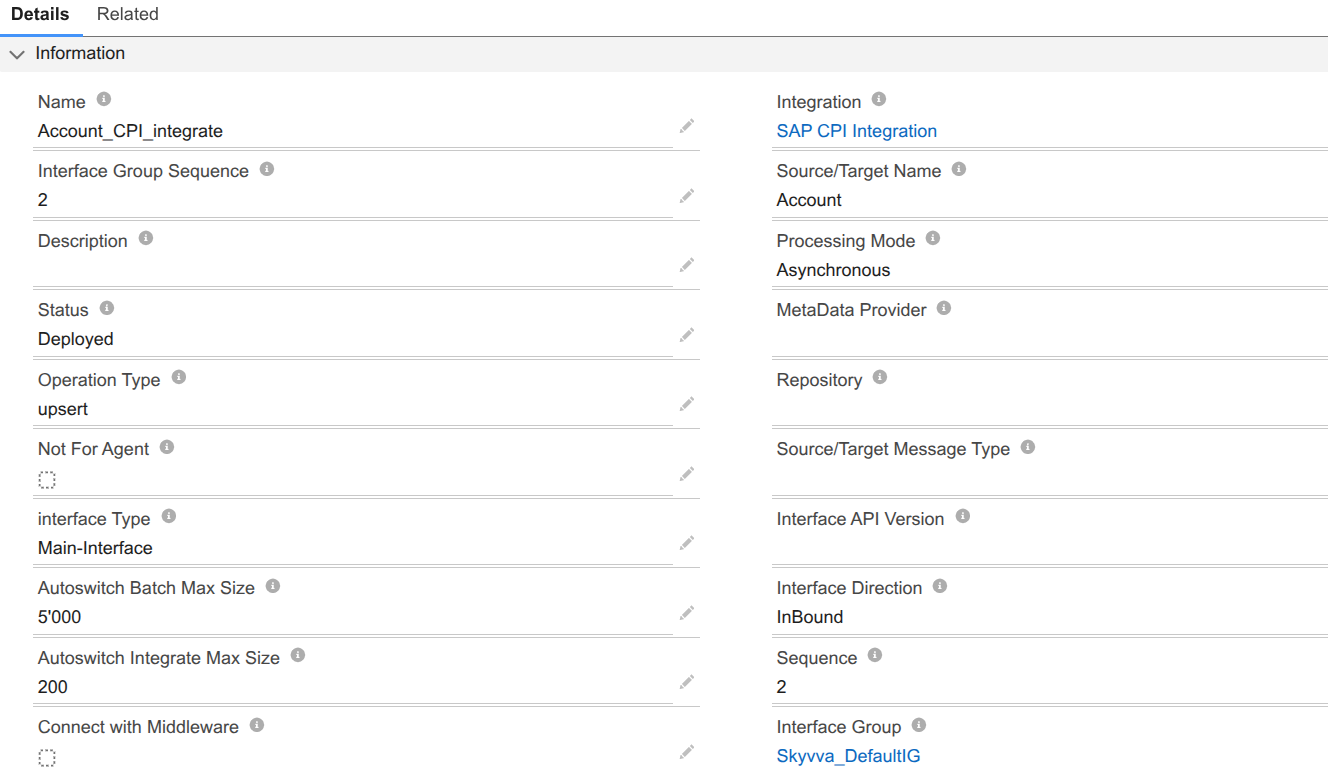Screen dimensions: 1328x773
Task: Click the Asynchronous processing mode value
Action: (x=833, y=270)
